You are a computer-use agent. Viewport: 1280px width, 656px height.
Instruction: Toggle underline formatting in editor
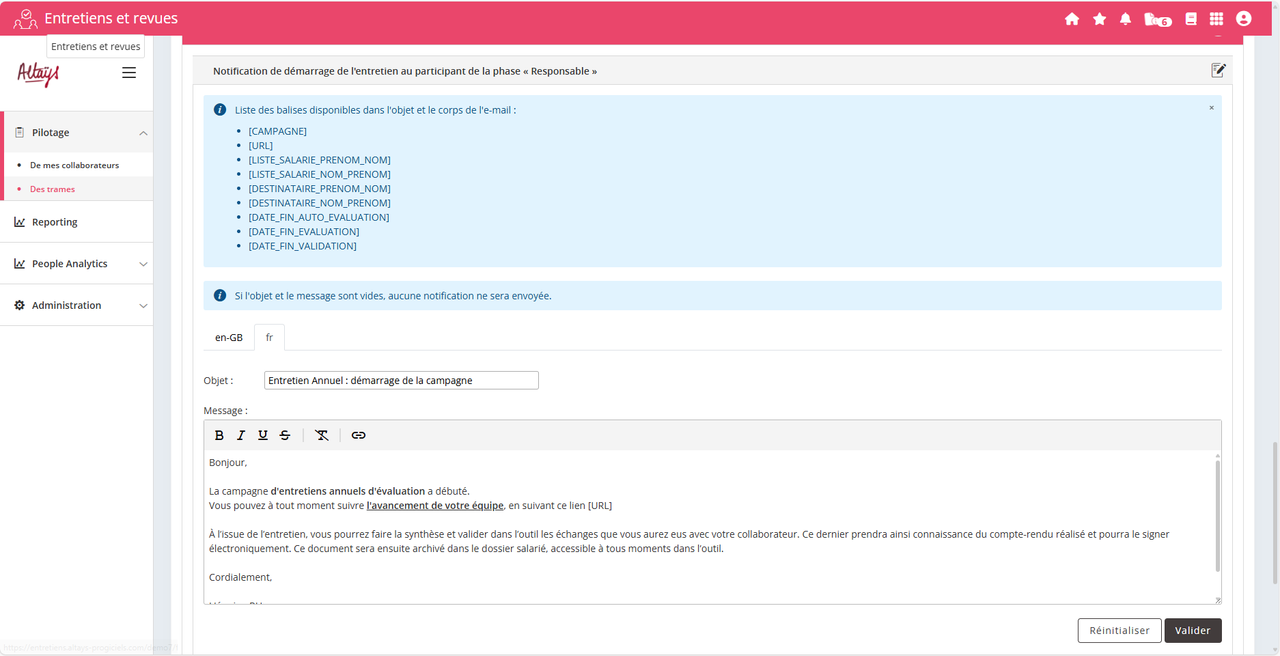point(263,435)
